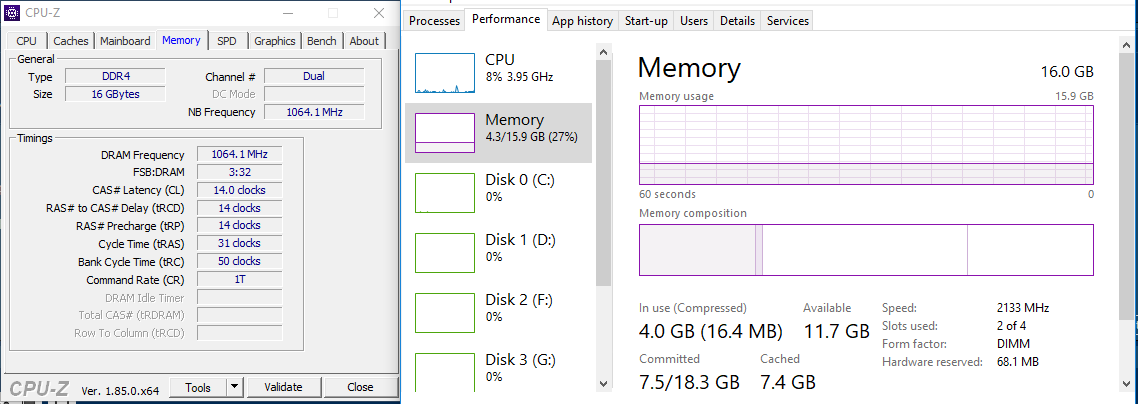This screenshot has height=404, width=1138.
Task: Select the CPU mini graph thumbnail
Action: [x=444, y=73]
